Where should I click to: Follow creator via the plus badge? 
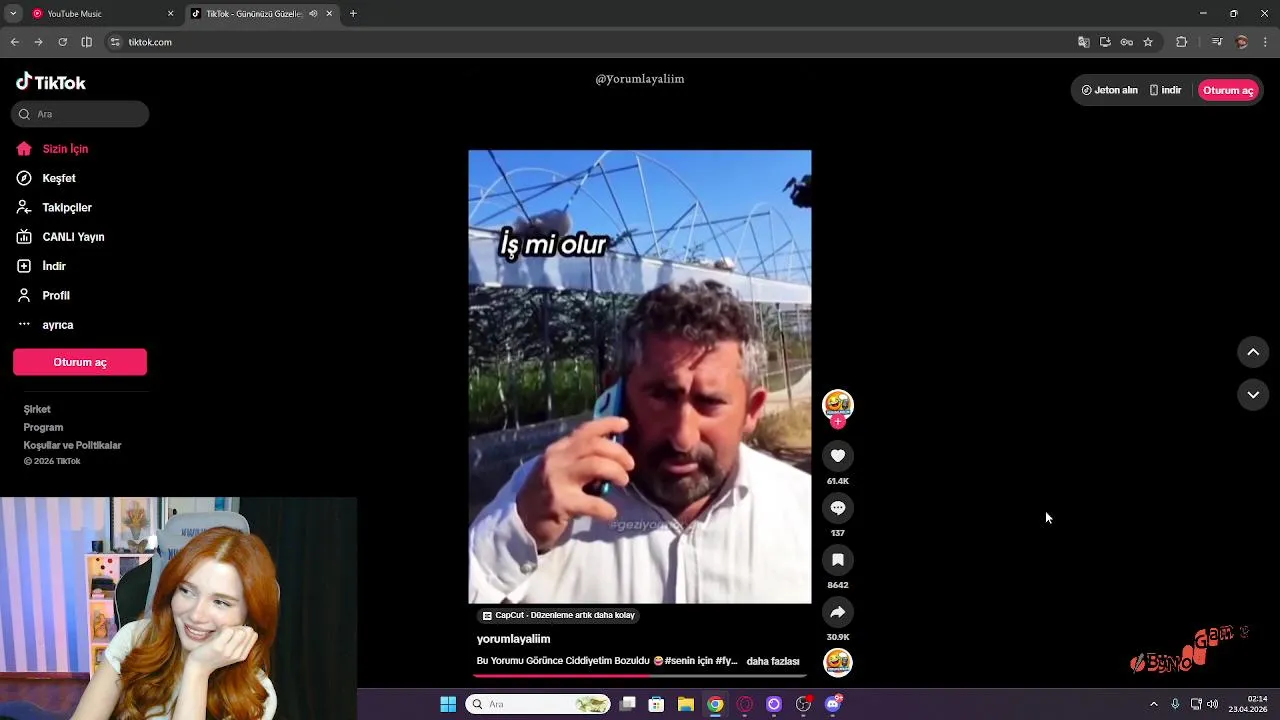[x=838, y=422]
